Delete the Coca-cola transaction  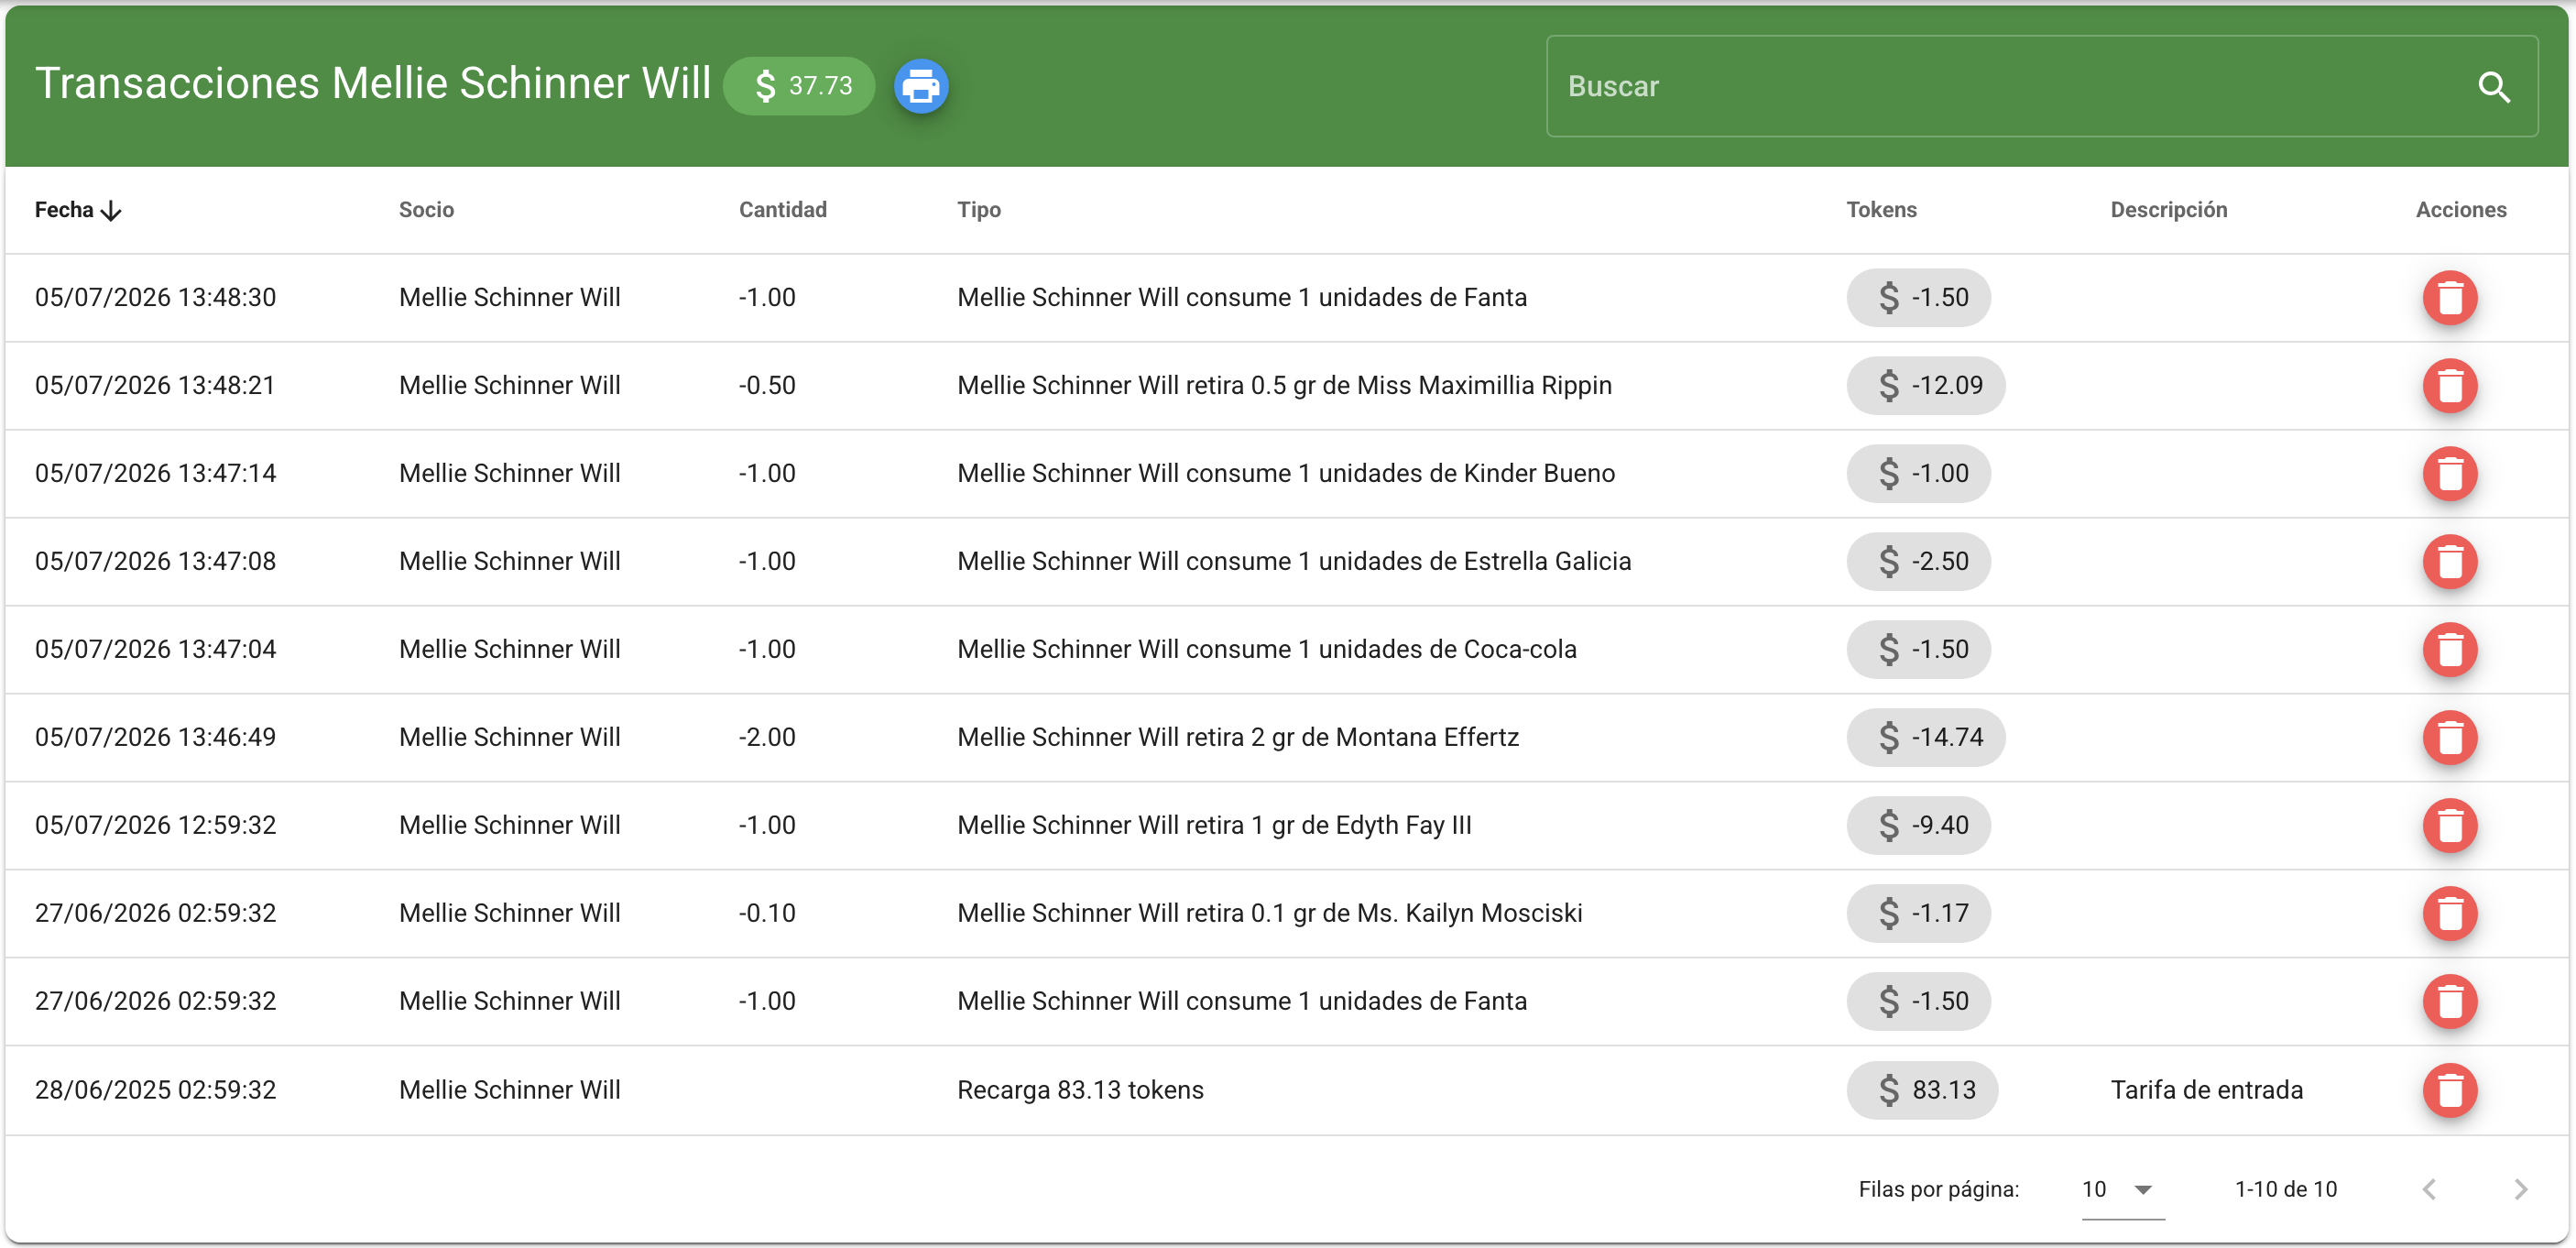(2449, 650)
